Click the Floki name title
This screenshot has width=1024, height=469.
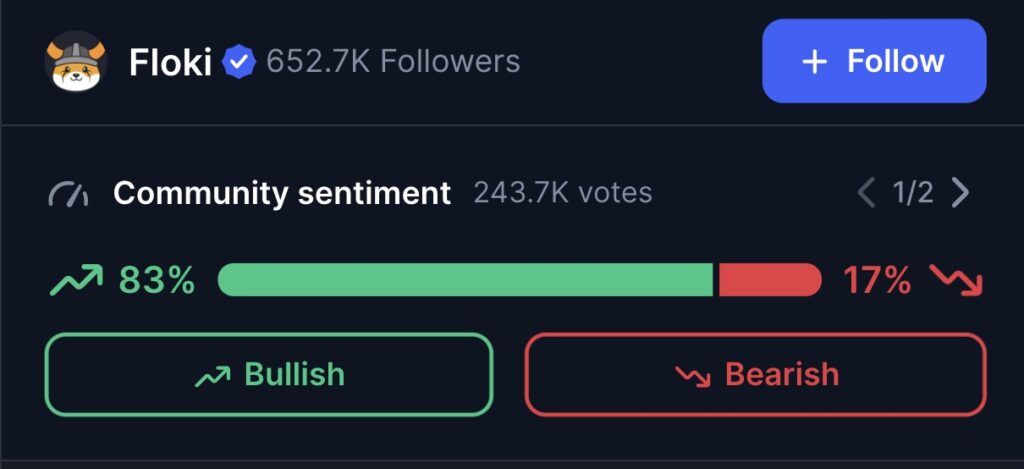tap(170, 63)
